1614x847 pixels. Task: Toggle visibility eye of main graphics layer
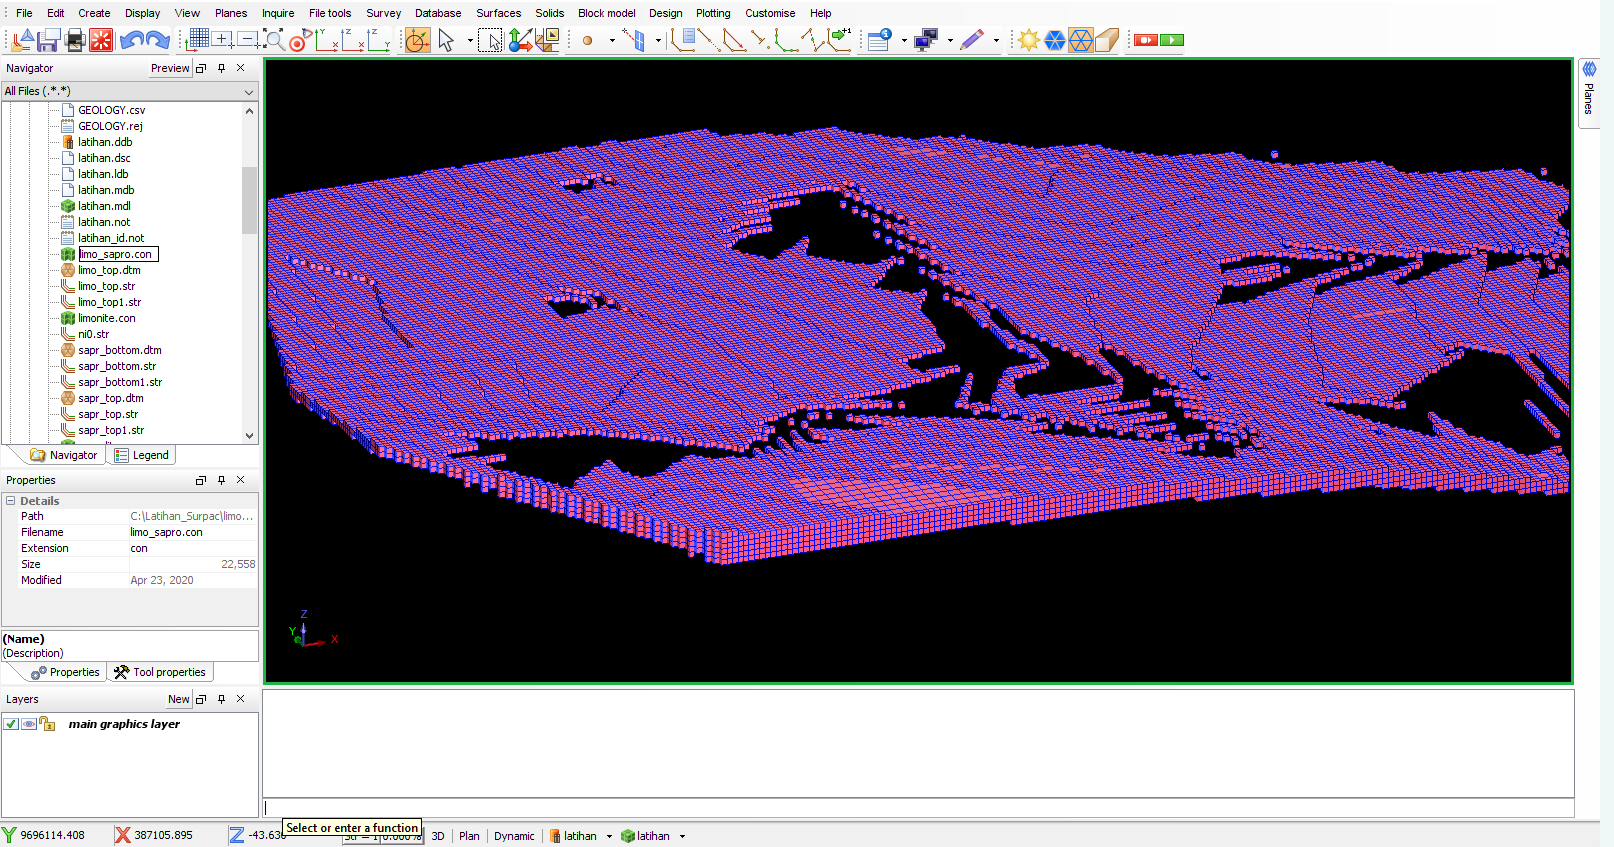(x=29, y=724)
